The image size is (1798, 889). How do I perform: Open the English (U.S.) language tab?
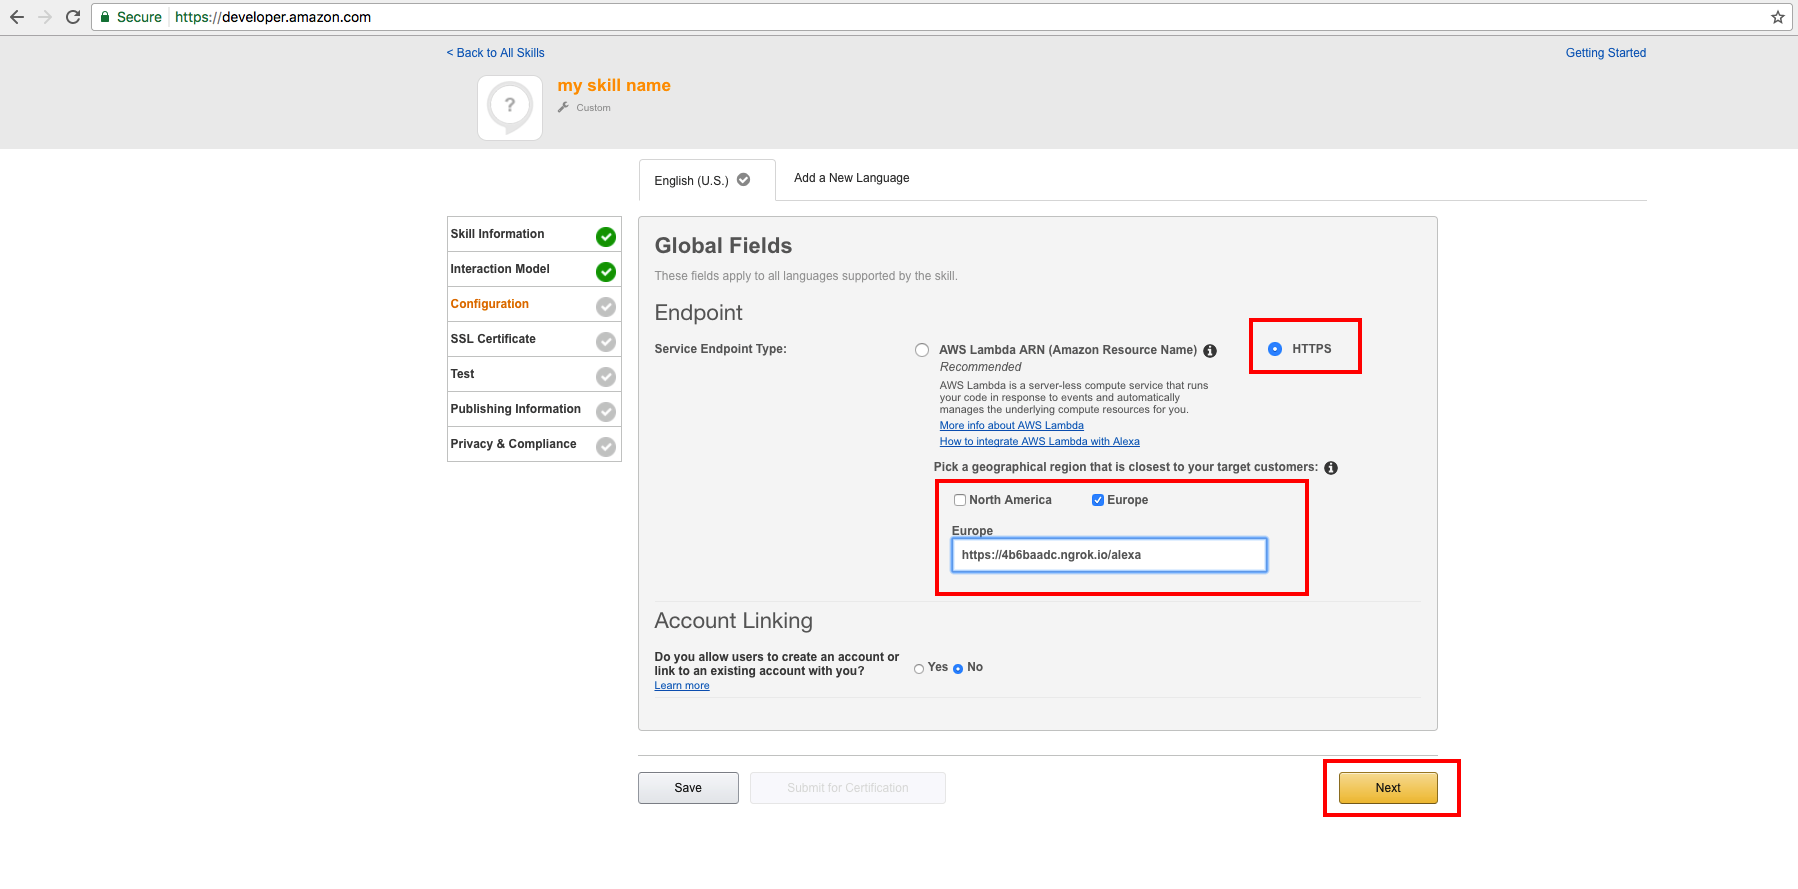(x=707, y=180)
